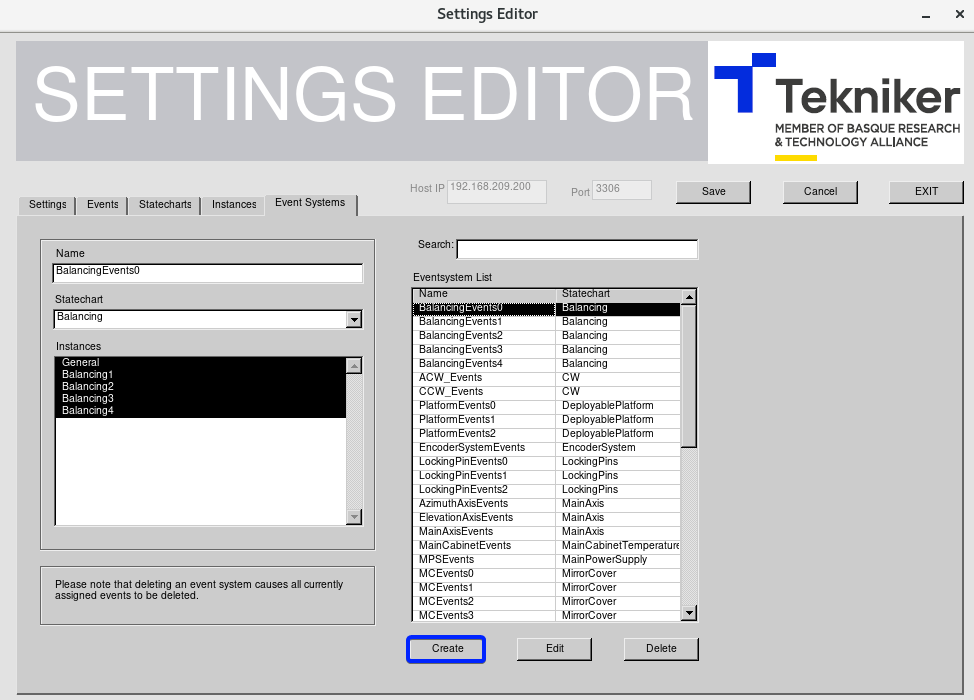Select the BalancingEvents4 row

tap(547, 364)
